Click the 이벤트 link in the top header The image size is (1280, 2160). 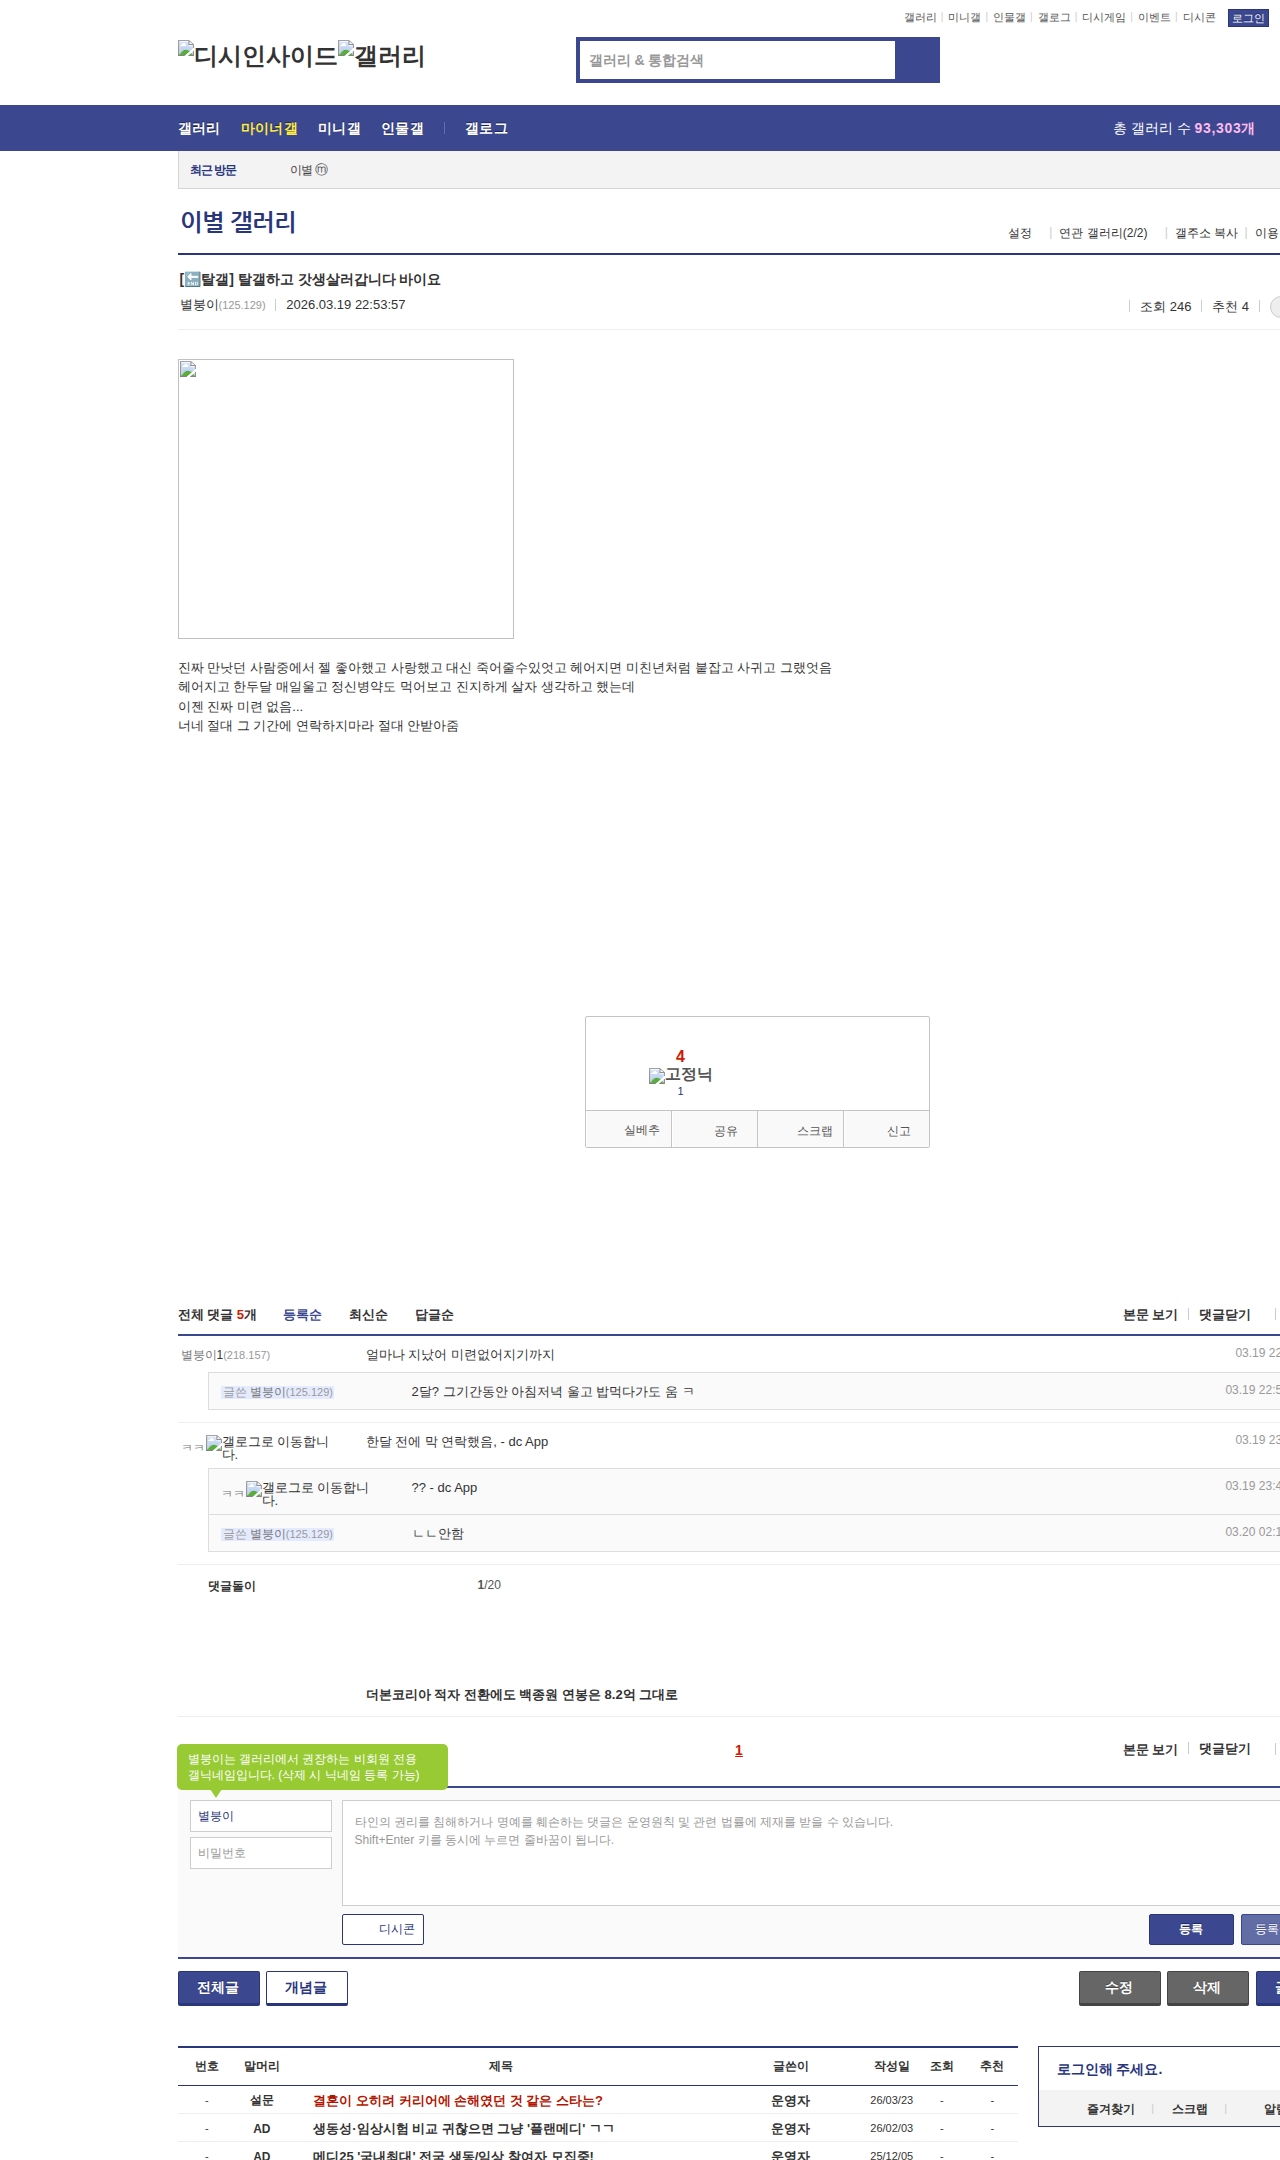[x=1154, y=18]
